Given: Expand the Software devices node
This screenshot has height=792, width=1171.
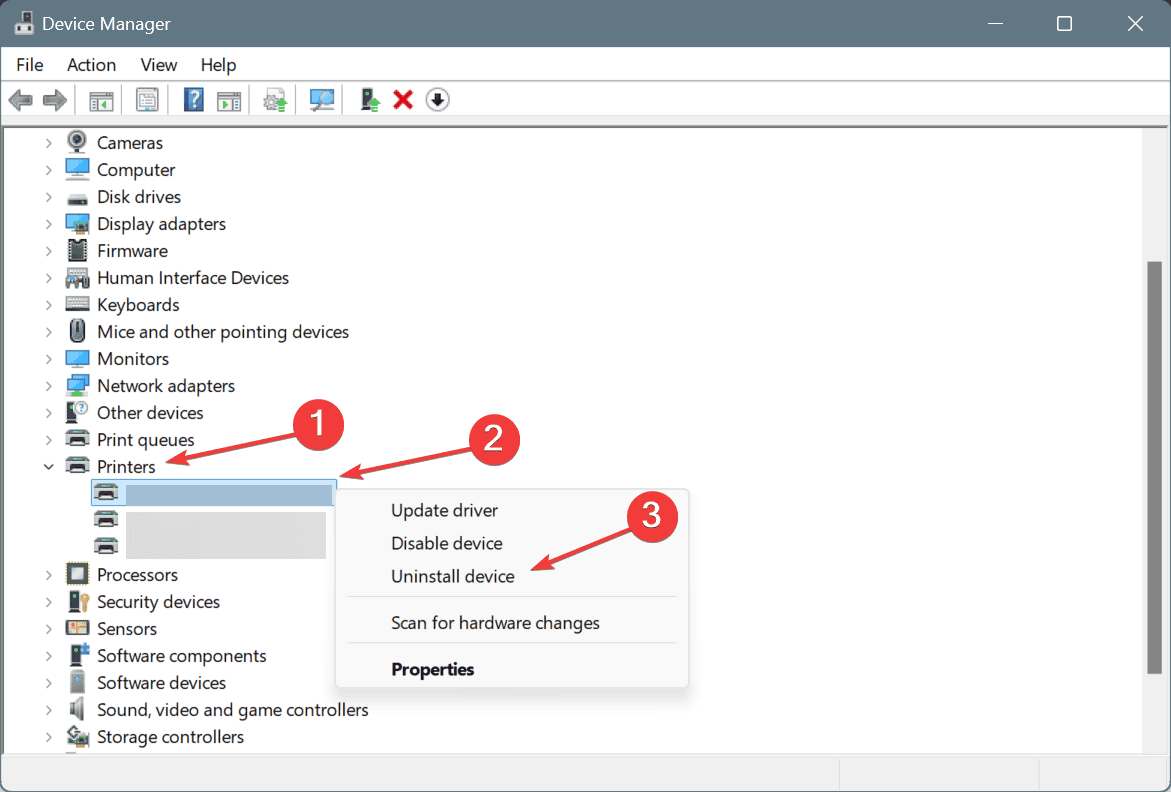Looking at the screenshot, I should tap(49, 683).
